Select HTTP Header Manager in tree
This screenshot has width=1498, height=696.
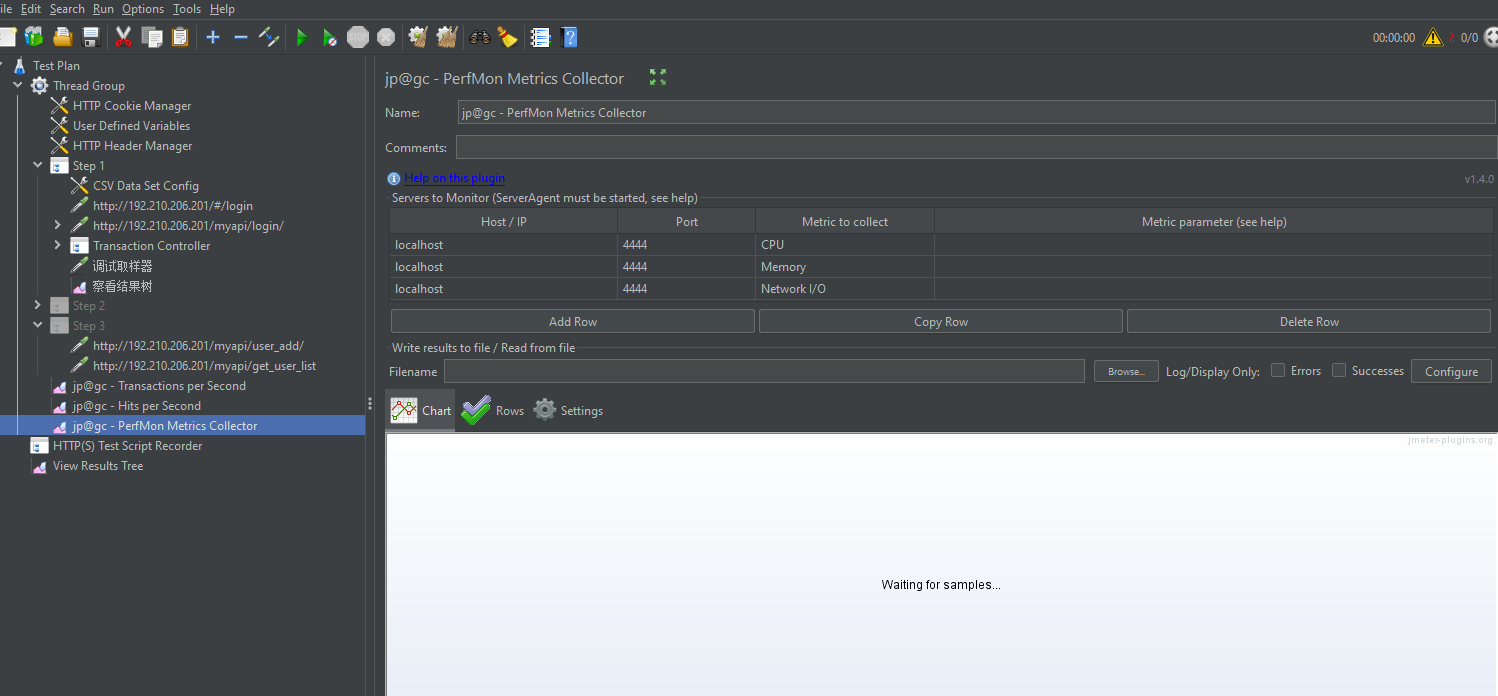[132, 145]
